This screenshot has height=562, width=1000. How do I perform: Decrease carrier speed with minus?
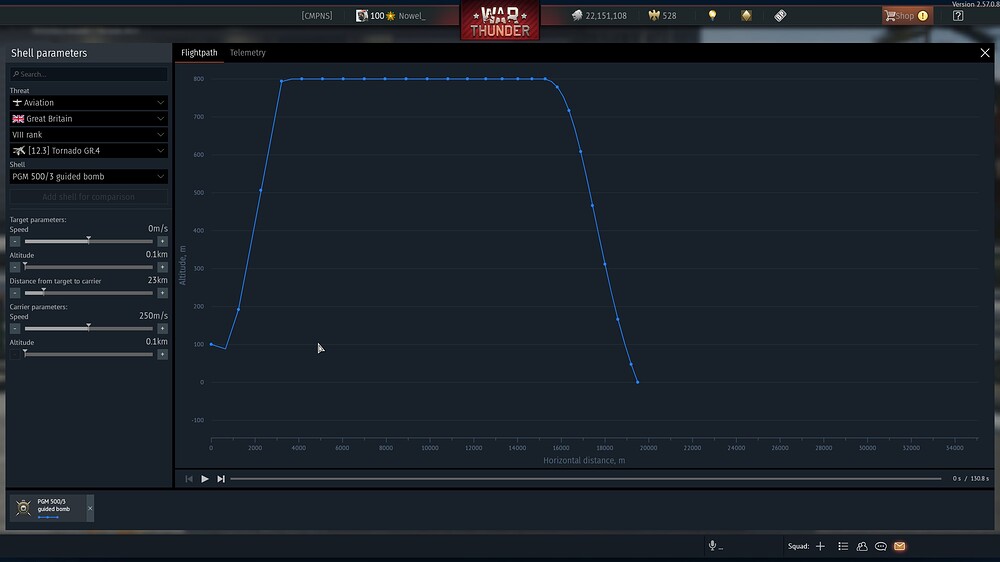(15, 329)
